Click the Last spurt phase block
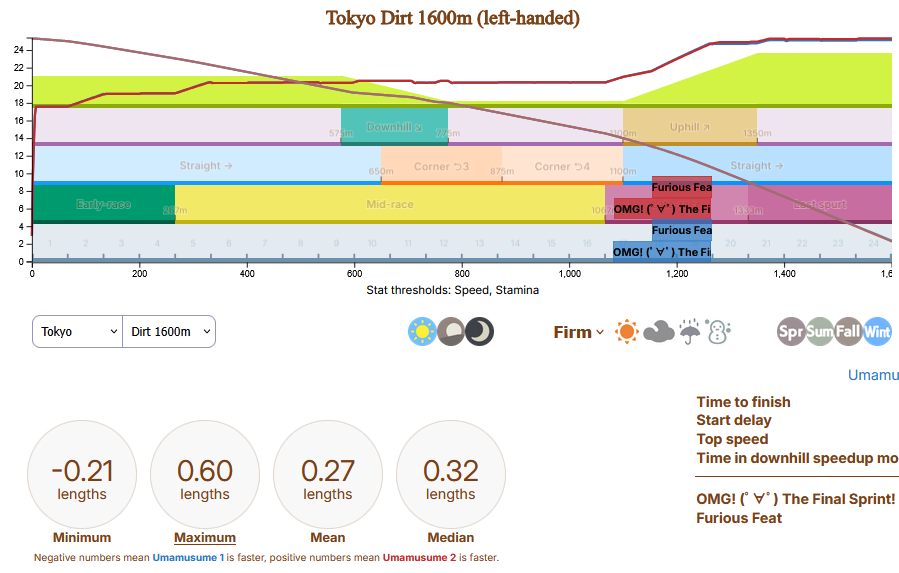The image size is (899, 573). click(x=820, y=204)
